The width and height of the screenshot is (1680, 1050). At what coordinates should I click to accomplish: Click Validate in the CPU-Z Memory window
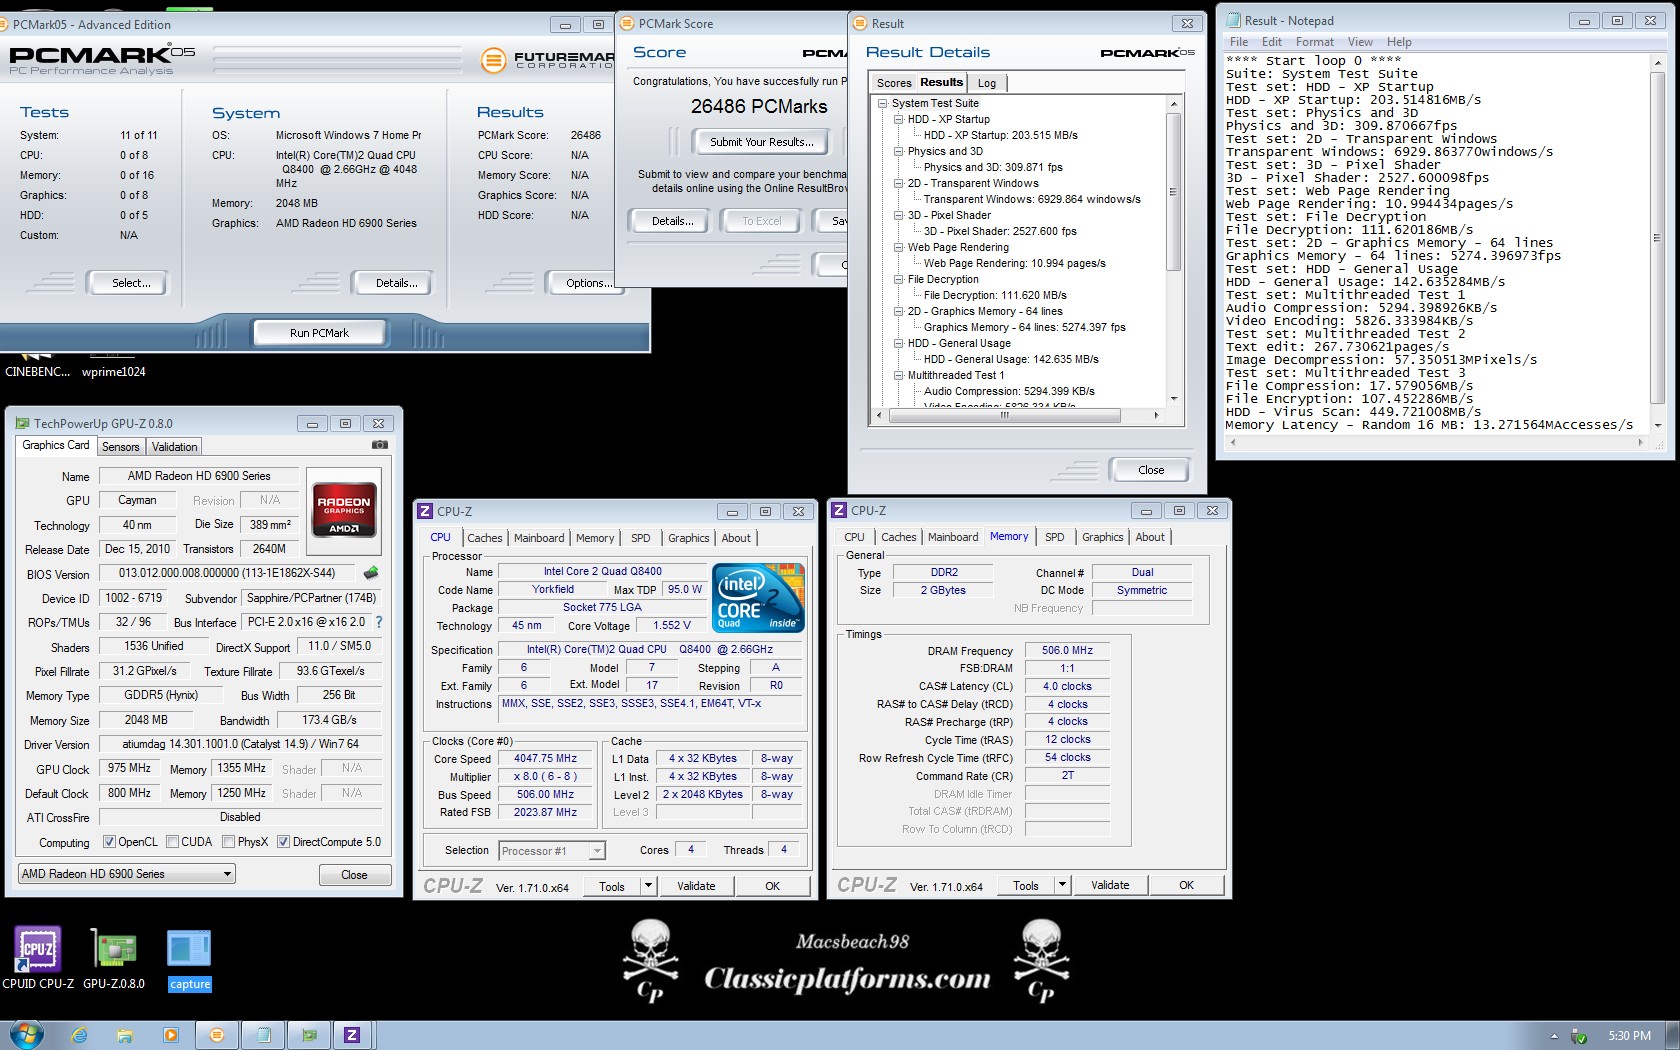click(x=1110, y=885)
